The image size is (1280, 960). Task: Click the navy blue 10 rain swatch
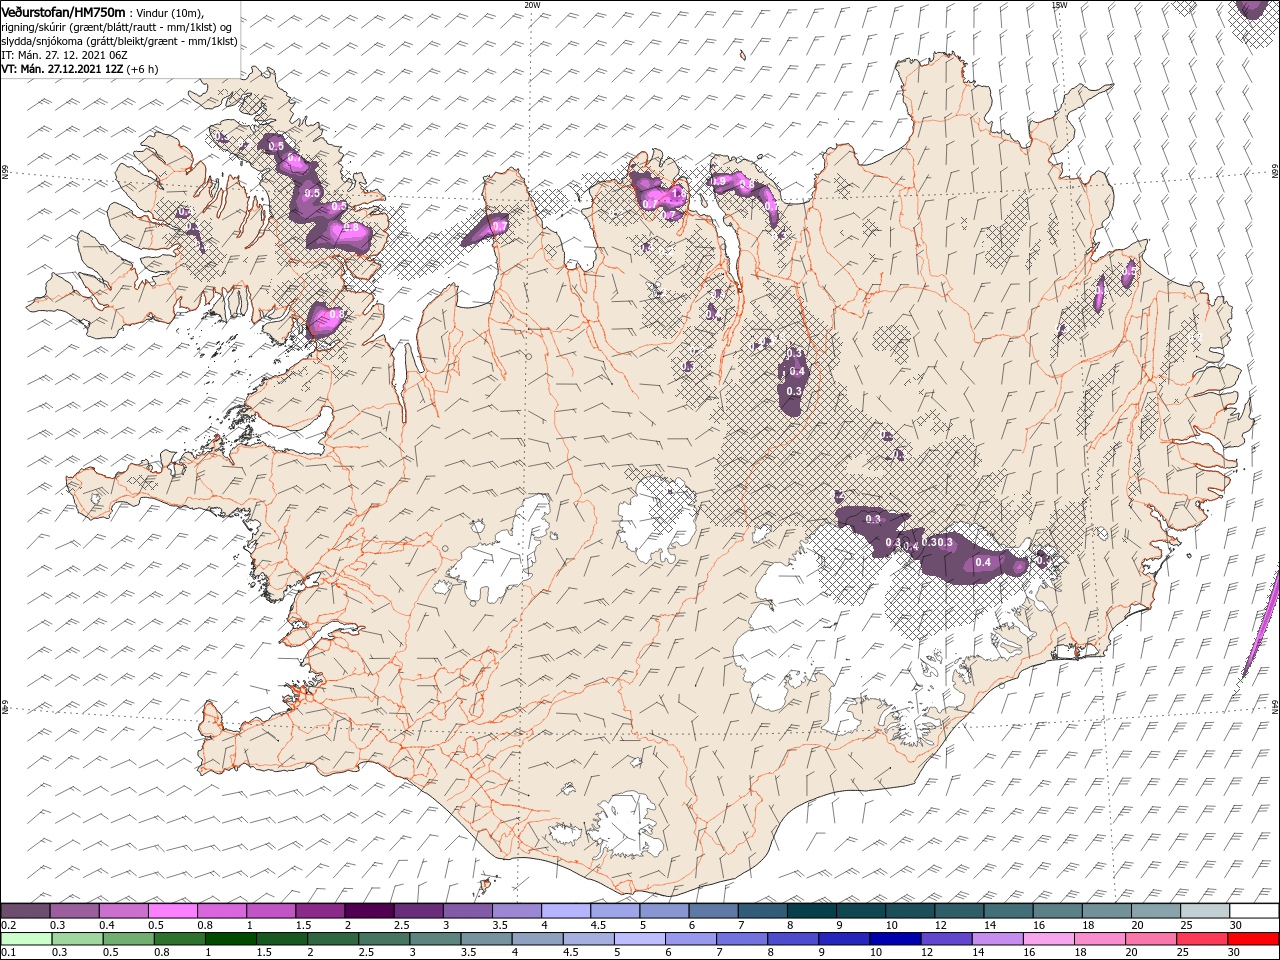click(895, 939)
